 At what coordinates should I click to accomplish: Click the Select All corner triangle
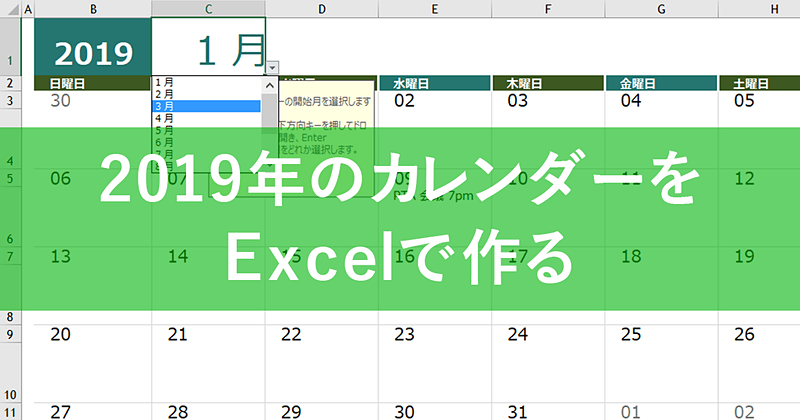pyautogui.click(x=11, y=8)
